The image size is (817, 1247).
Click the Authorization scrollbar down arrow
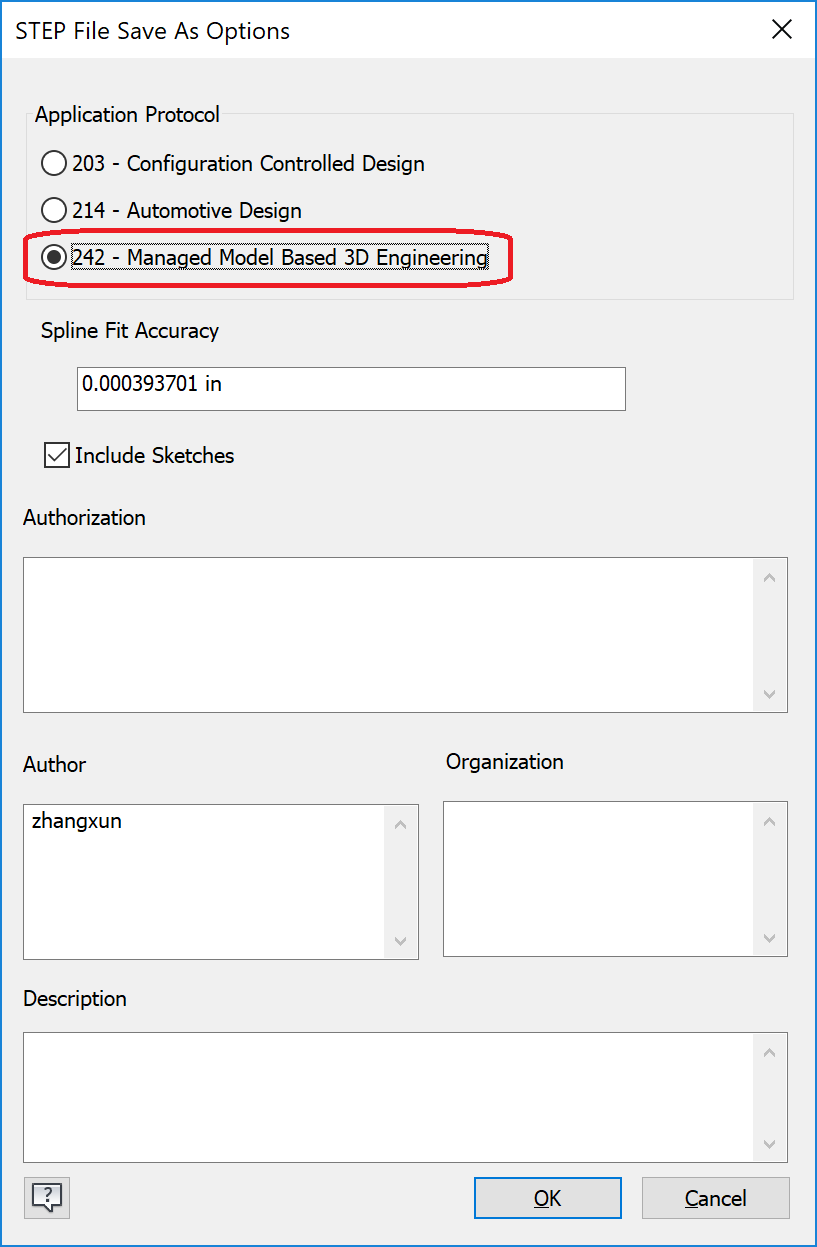coord(769,694)
